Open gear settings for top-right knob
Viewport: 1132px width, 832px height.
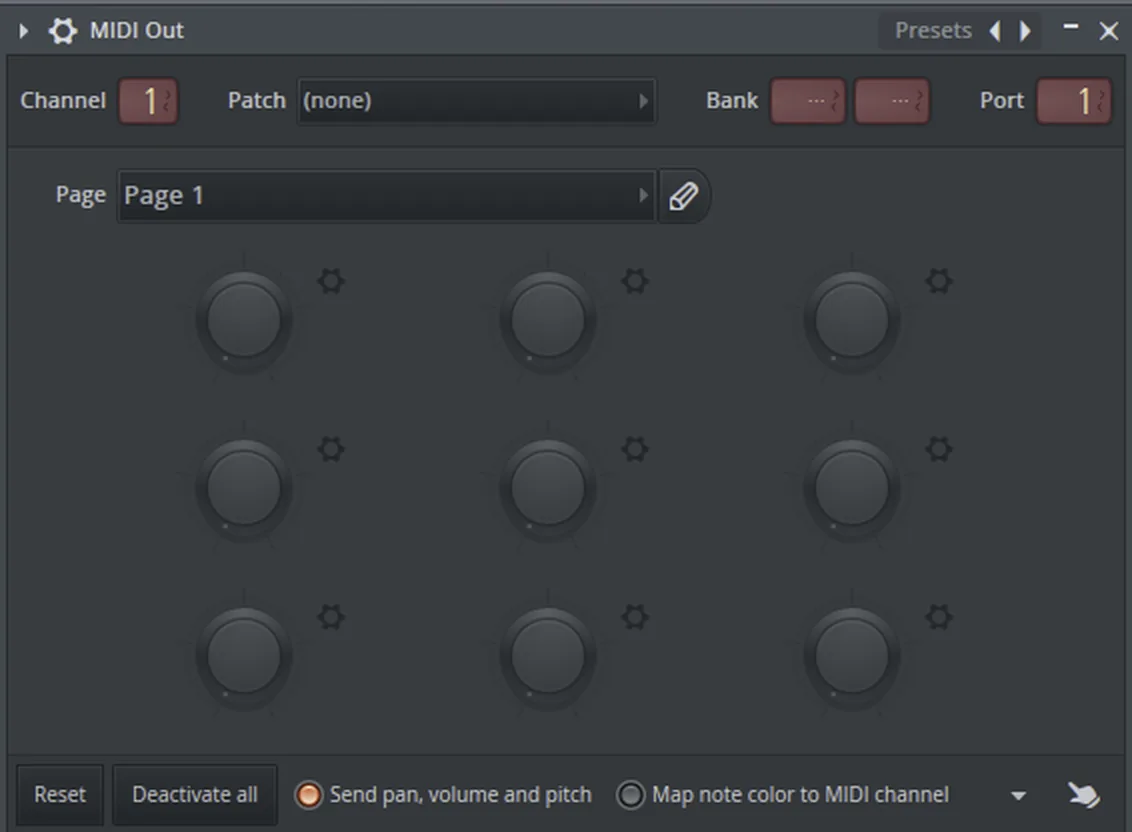[939, 281]
